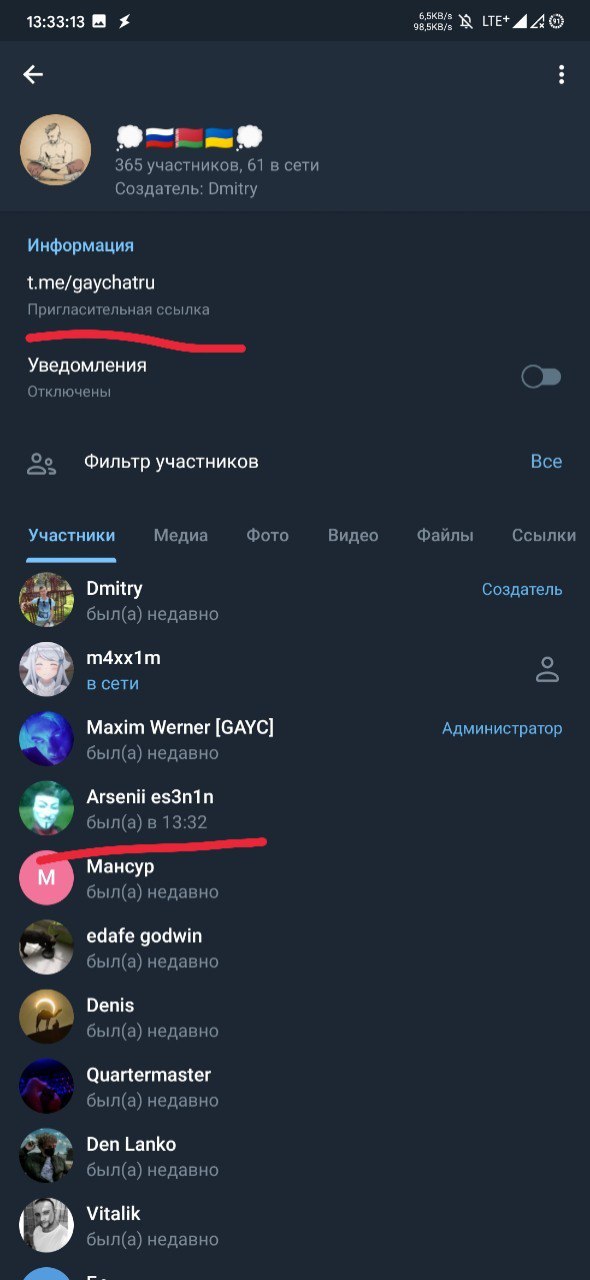Click the people icon beside Фильтр участников
The height and width of the screenshot is (1280, 590).
click(41, 463)
